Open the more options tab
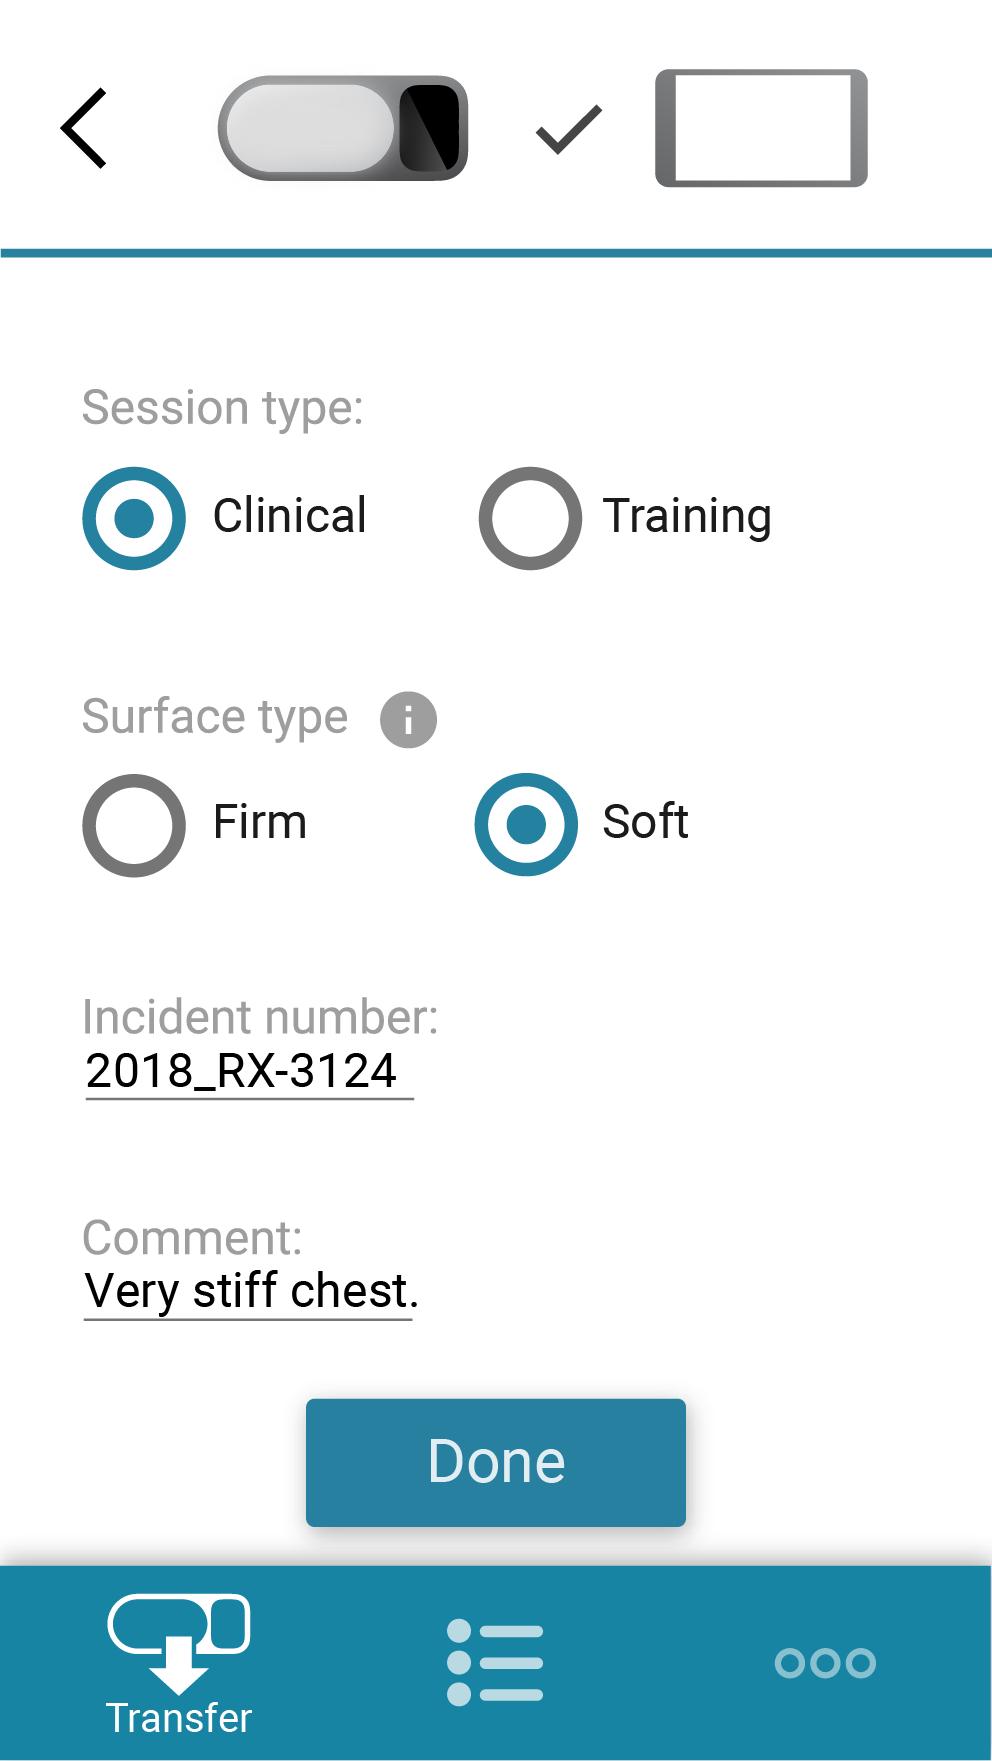992x1761 pixels. pos(825,1662)
